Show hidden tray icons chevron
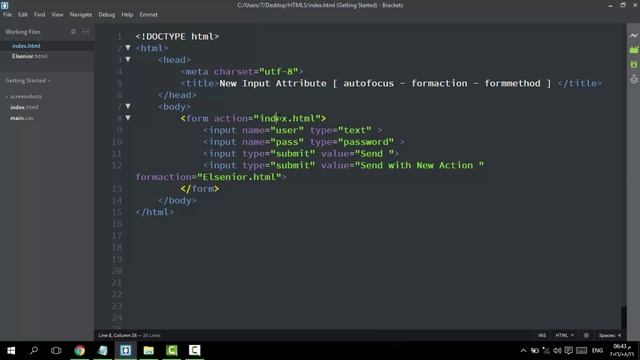640x360 pixels. coord(523,350)
